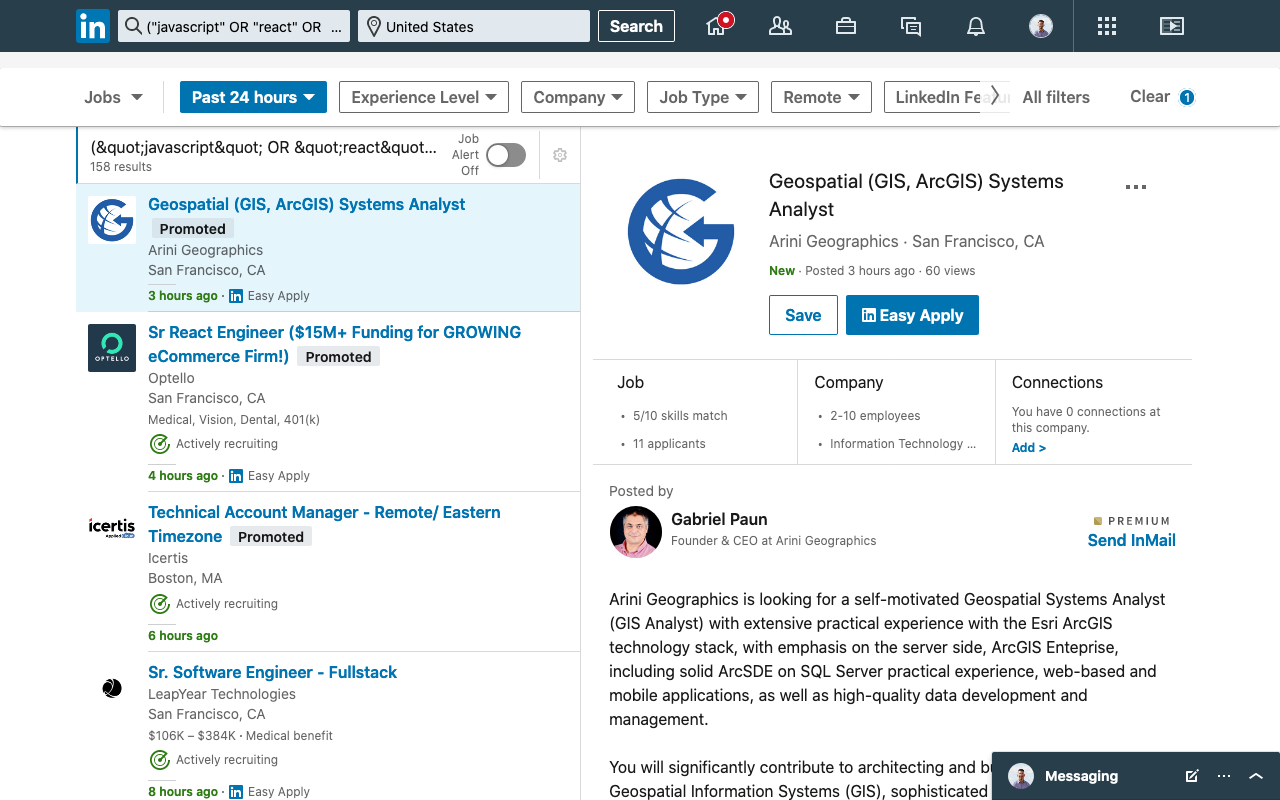The height and width of the screenshot is (800, 1280).
Task: Expand Messaging panel chevron
Action: pos(1257,776)
